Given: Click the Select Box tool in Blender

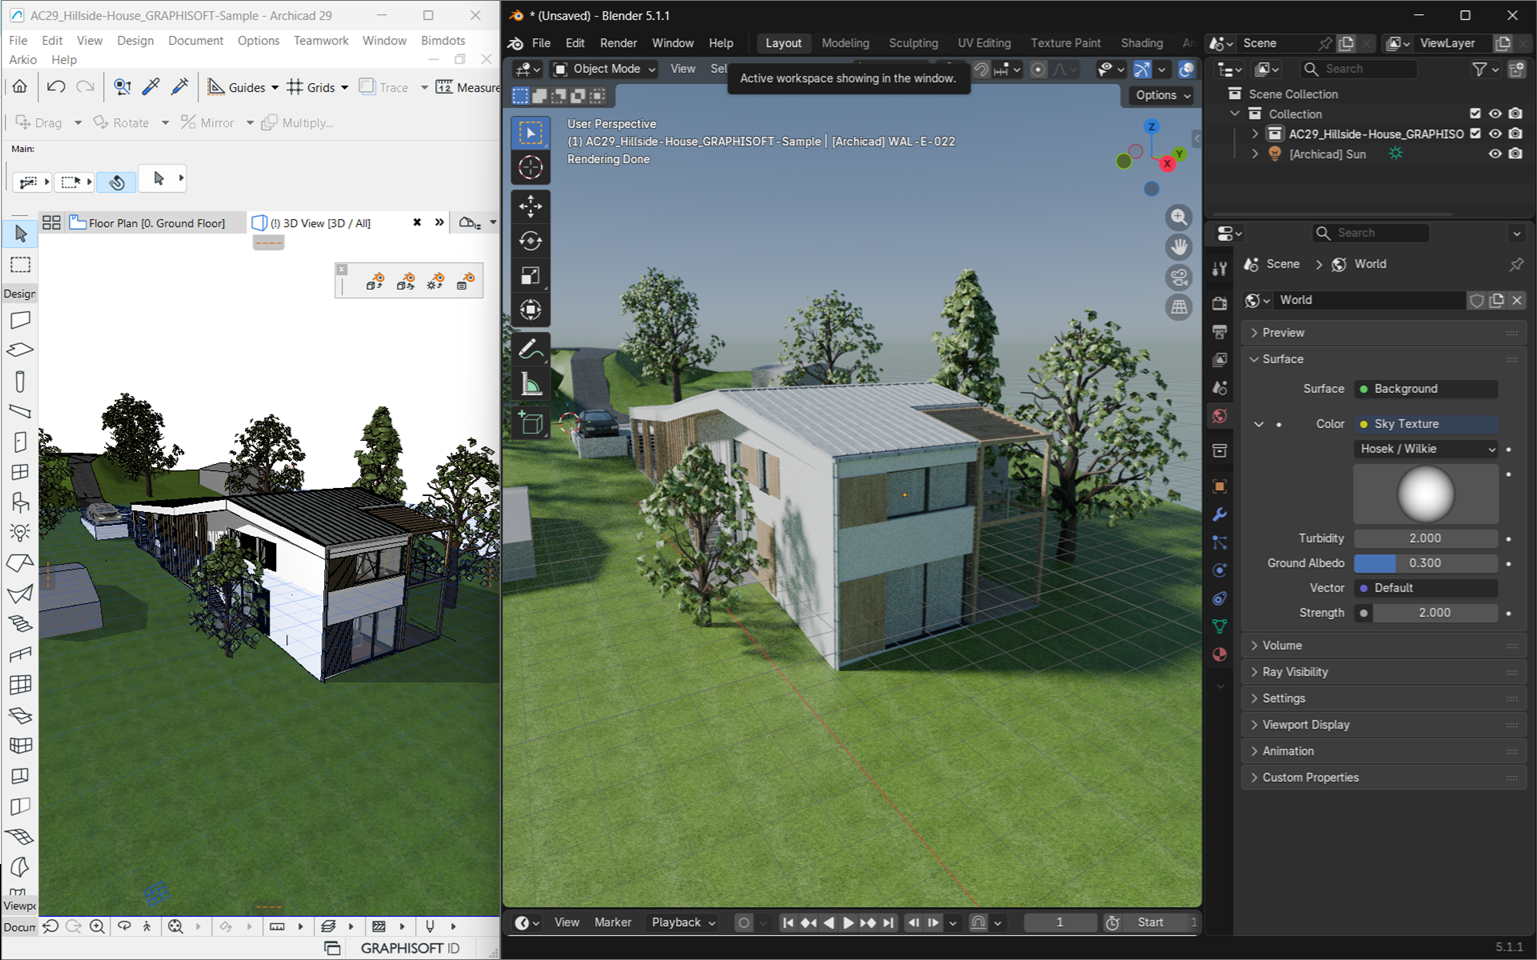Looking at the screenshot, I should coord(531,133).
